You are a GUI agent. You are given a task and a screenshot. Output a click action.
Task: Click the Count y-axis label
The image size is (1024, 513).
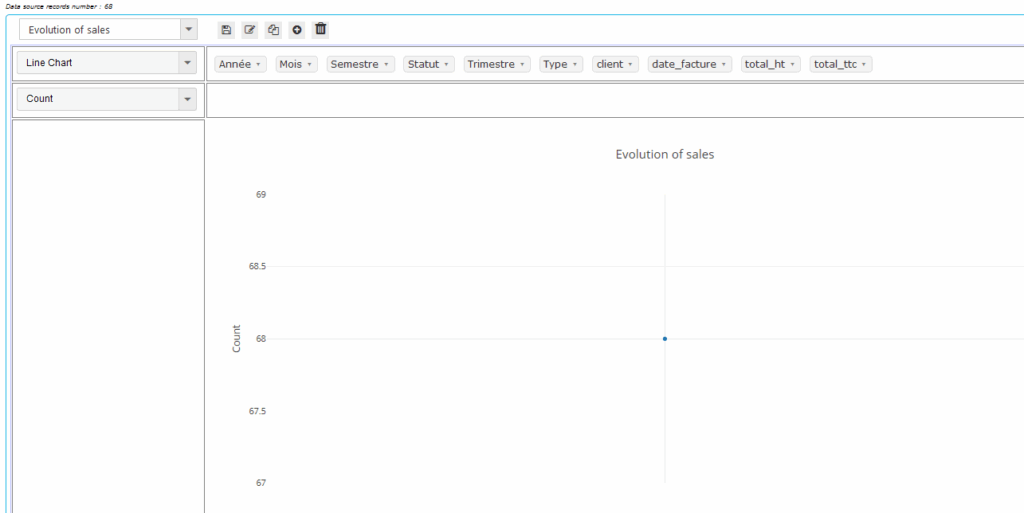point(236,339)
